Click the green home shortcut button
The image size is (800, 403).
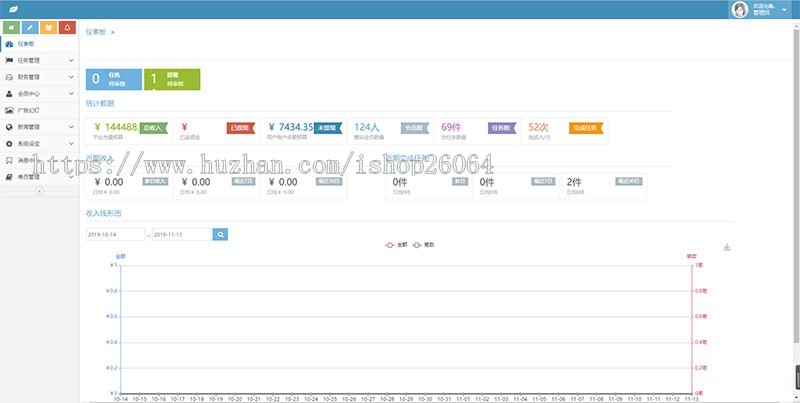pos(11,28)
